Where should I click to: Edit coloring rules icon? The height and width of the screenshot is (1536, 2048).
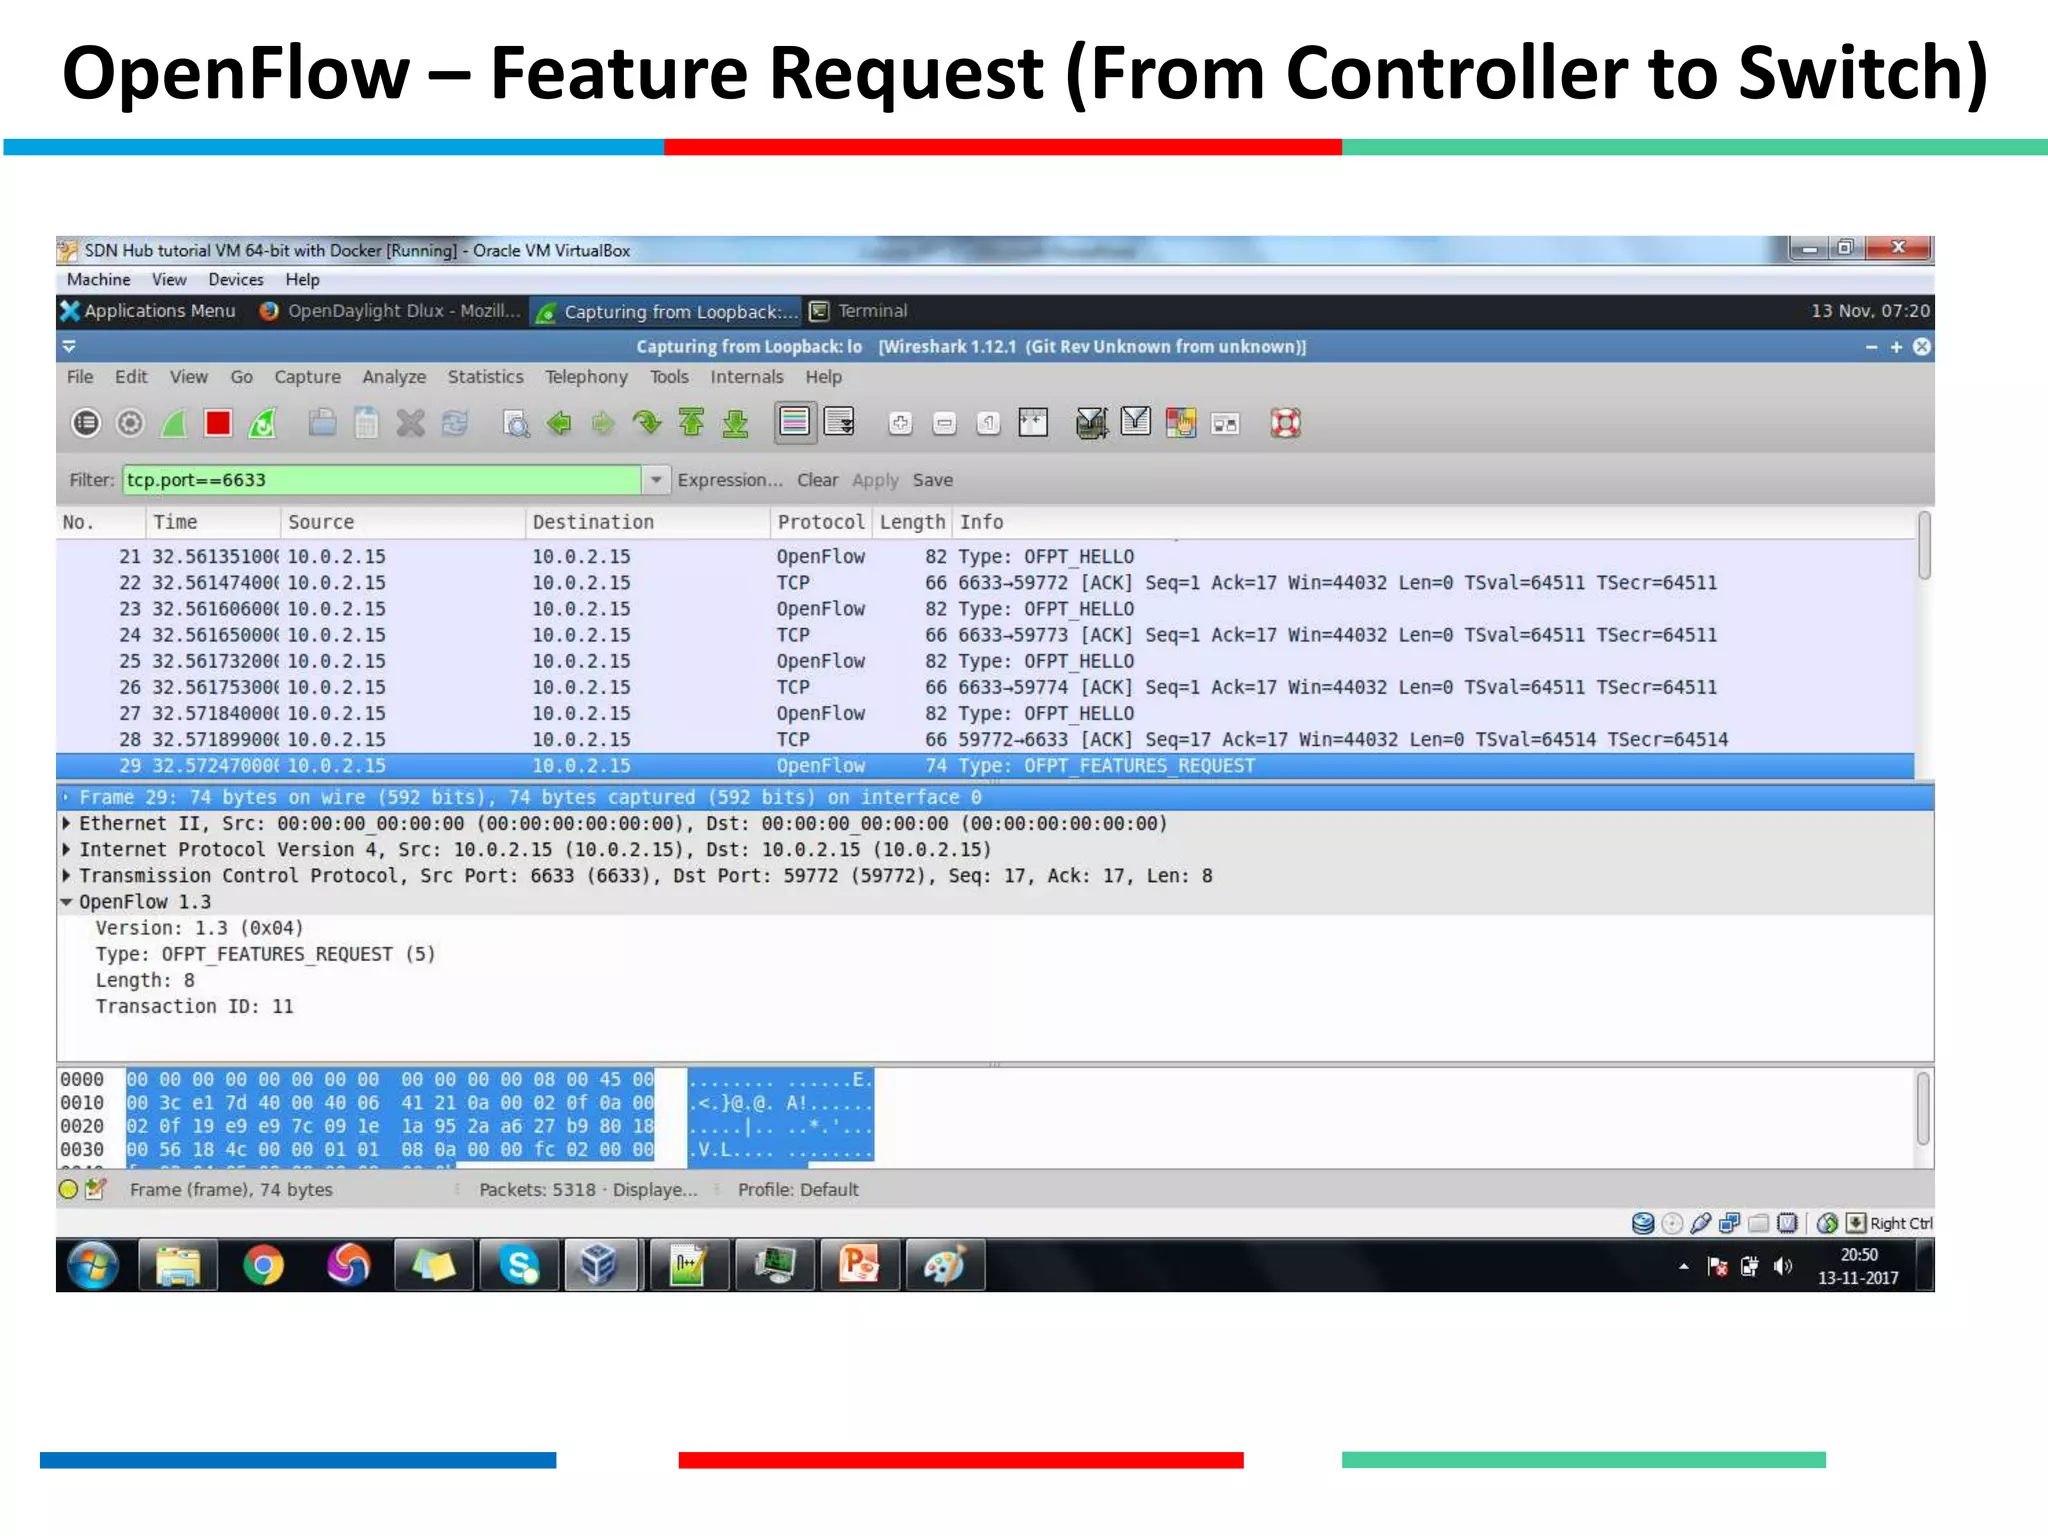coord(1181,423)
